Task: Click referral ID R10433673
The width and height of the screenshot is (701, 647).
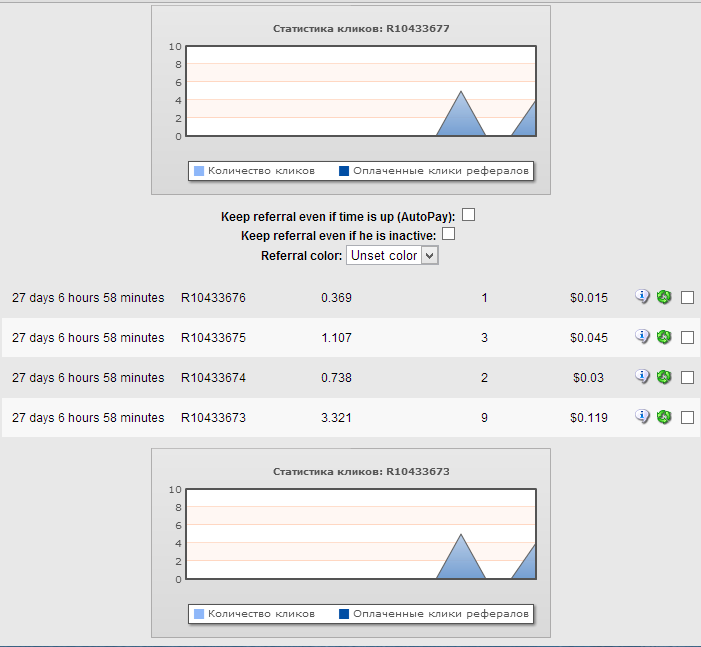Action: click(213, 418)
